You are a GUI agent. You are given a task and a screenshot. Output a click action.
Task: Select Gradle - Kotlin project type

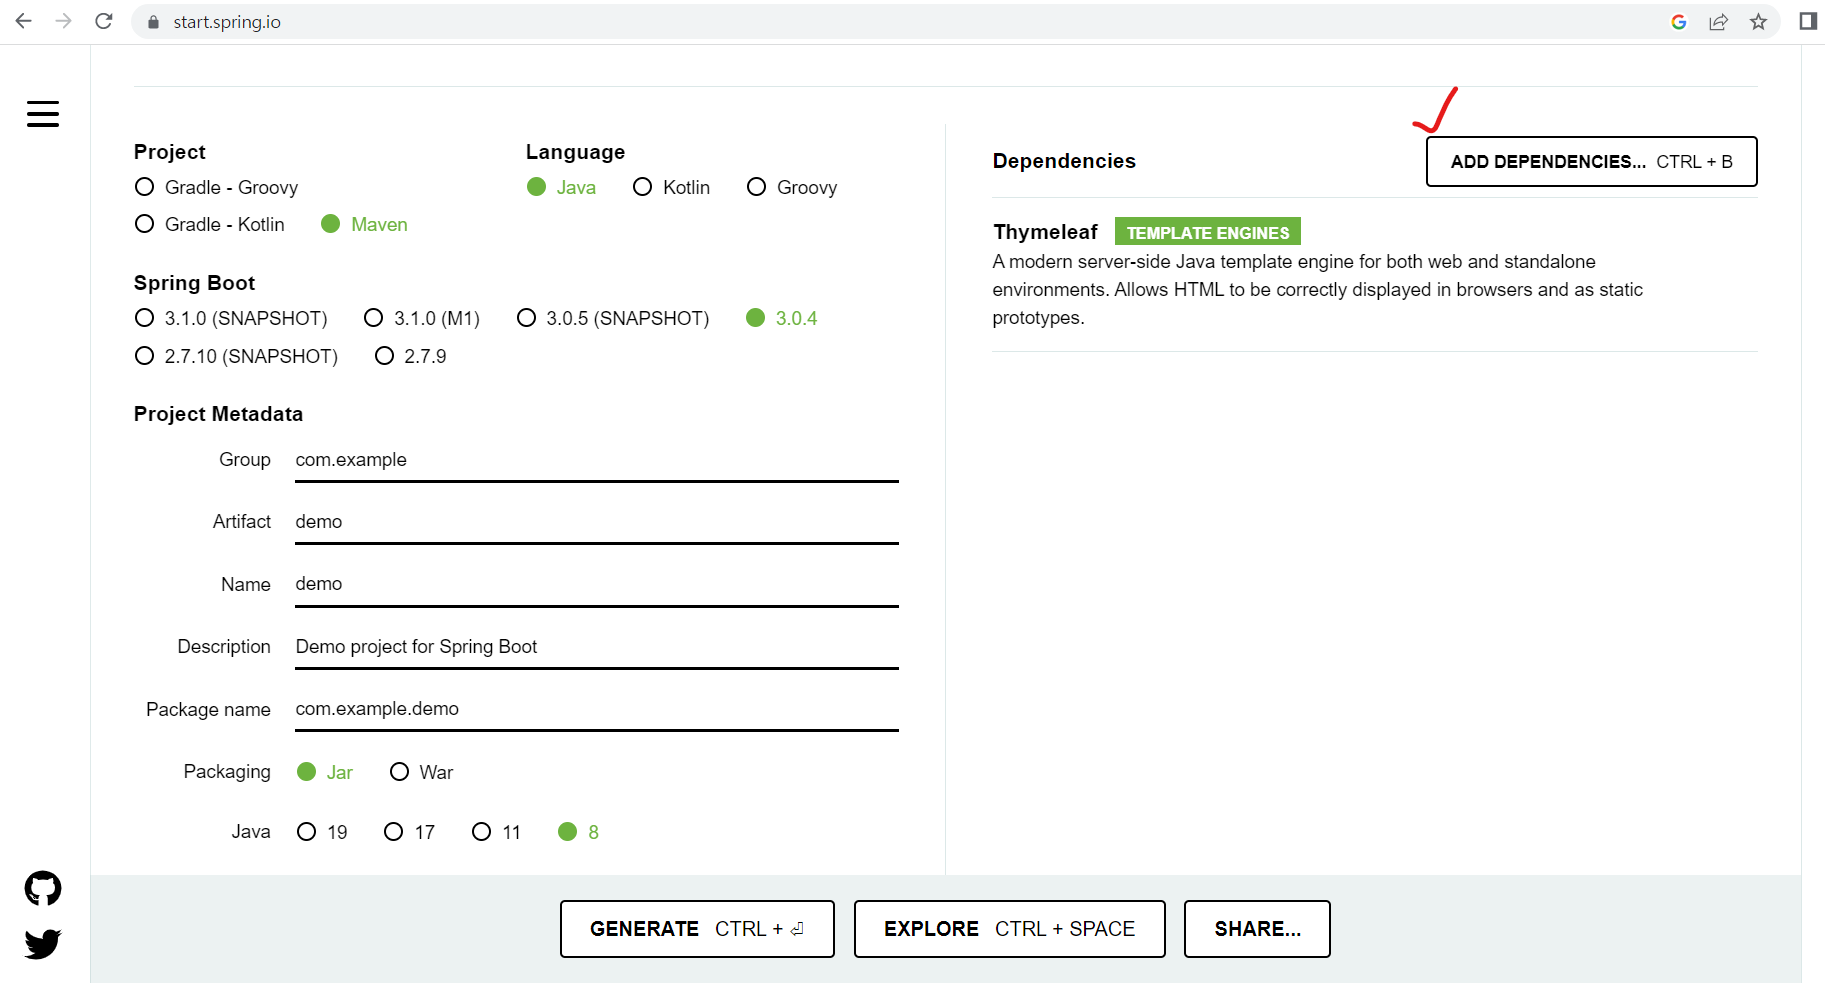tap(210, 224)
